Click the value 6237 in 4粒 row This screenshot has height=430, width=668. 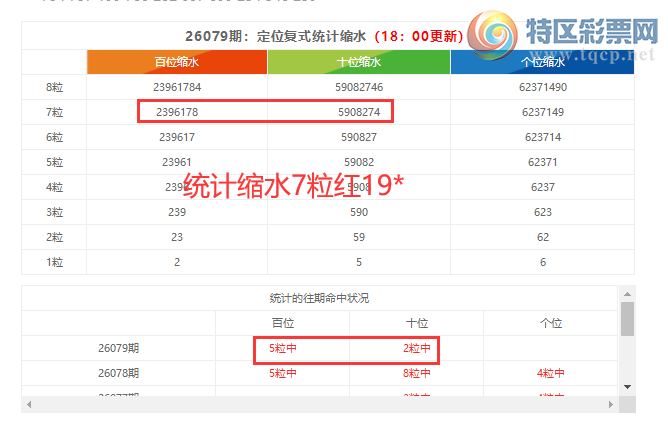pyautogui.click(x=543, y=187)
